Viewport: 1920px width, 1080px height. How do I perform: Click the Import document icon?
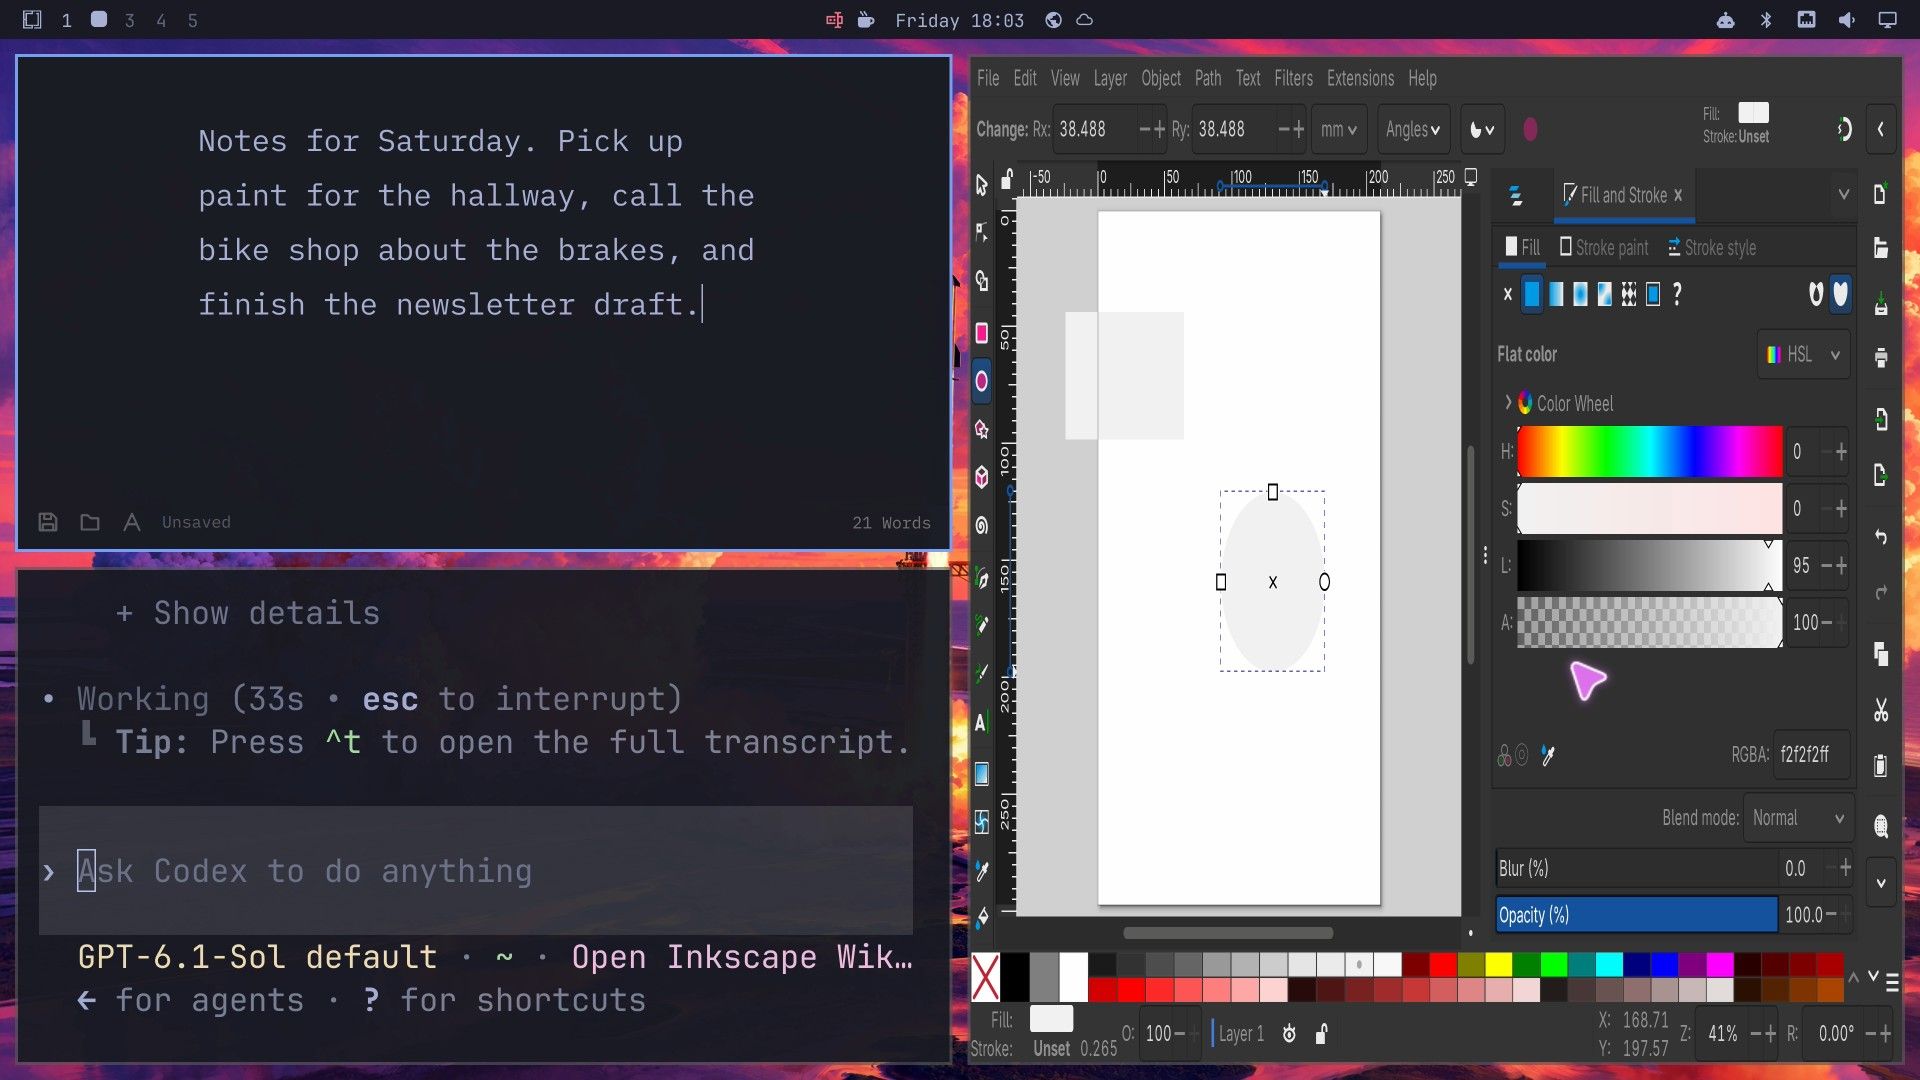1881,419
